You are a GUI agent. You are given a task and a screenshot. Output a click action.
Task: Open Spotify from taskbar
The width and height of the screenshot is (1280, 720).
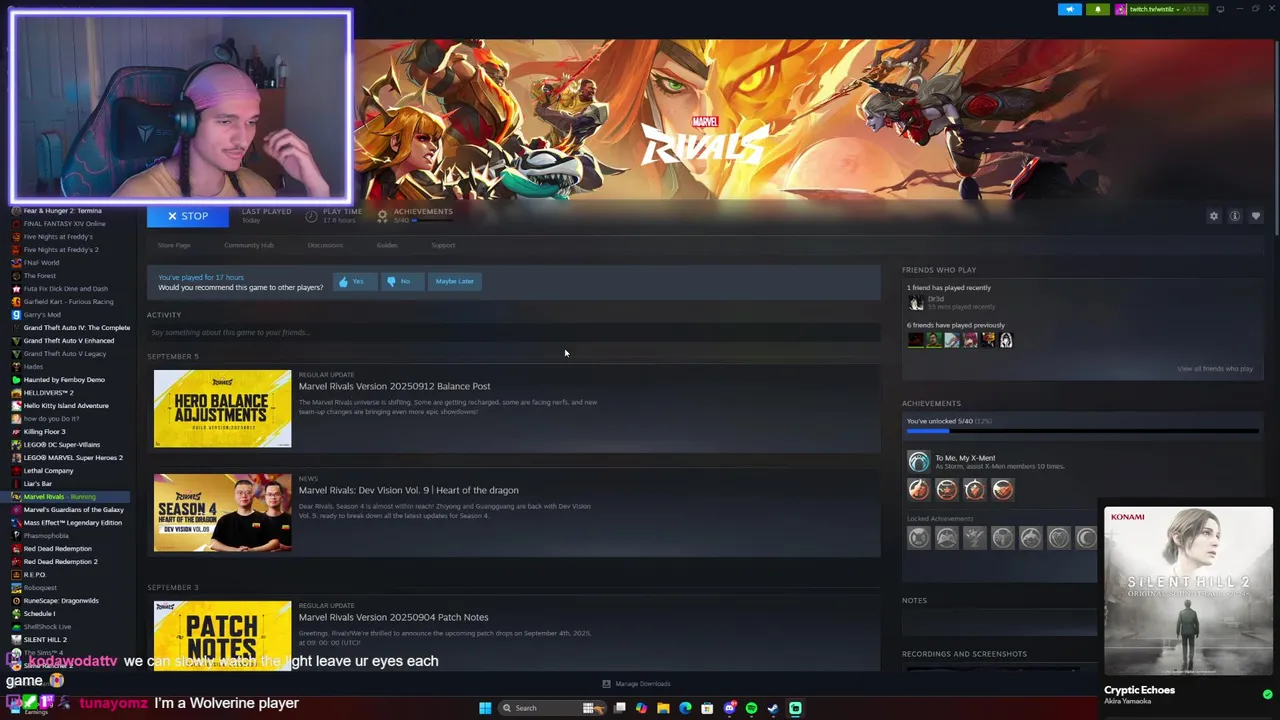(751, 708)
